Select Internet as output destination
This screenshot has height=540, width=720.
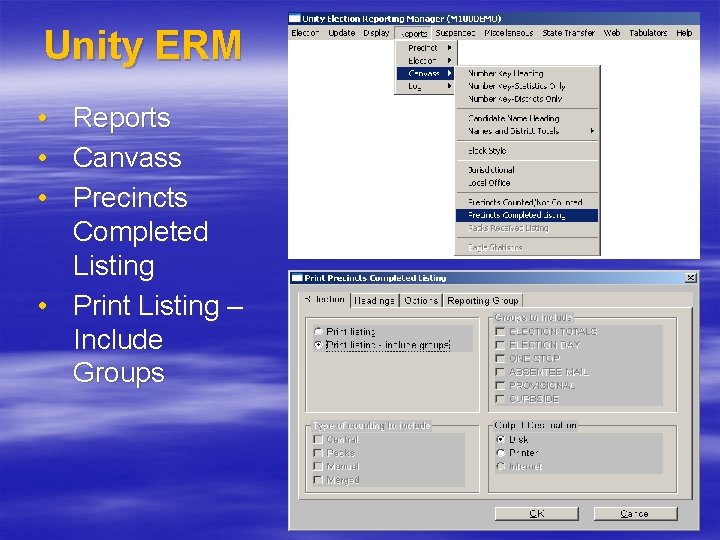tap(501, 466)
